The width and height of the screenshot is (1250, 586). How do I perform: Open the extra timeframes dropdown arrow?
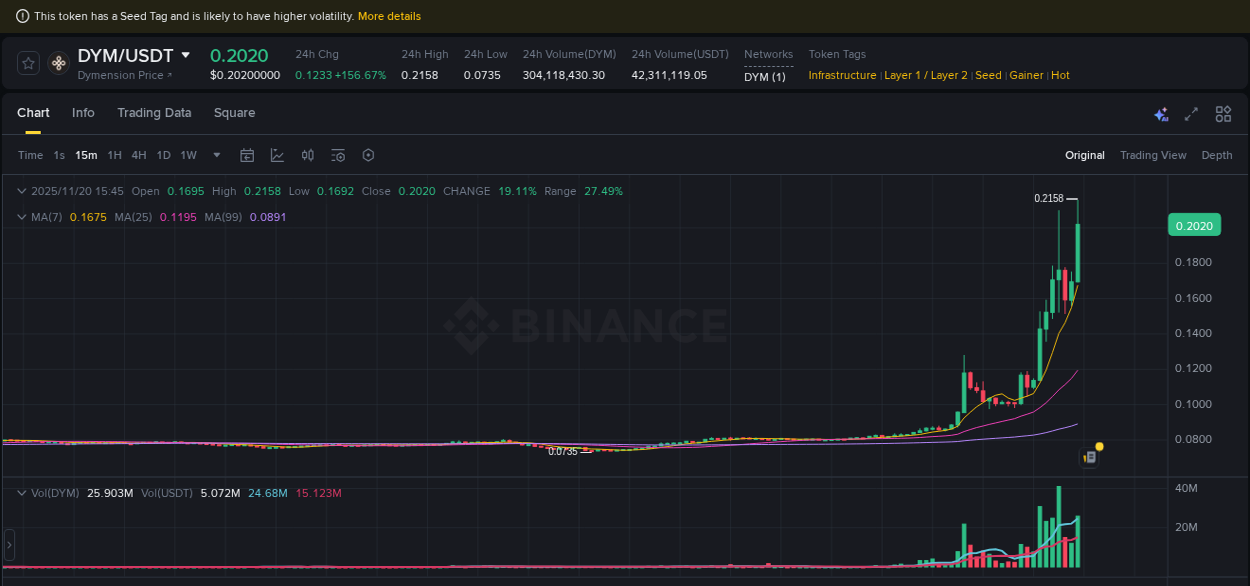(216, 155)
